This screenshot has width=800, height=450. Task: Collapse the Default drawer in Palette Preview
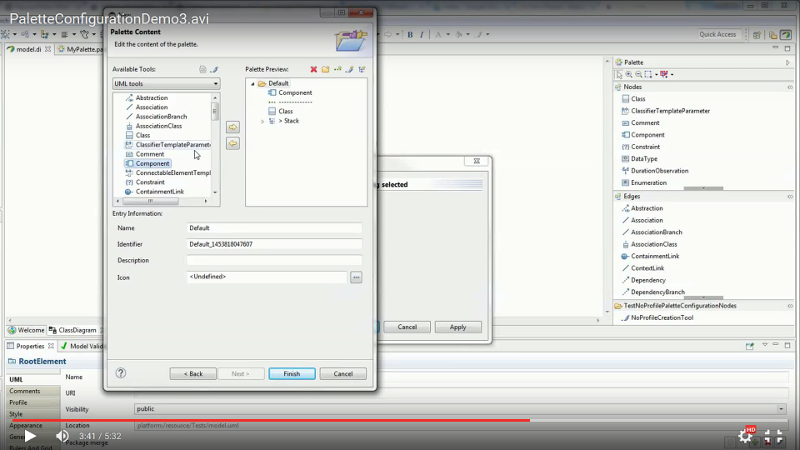pyautogui.click(x=253, y=84)
